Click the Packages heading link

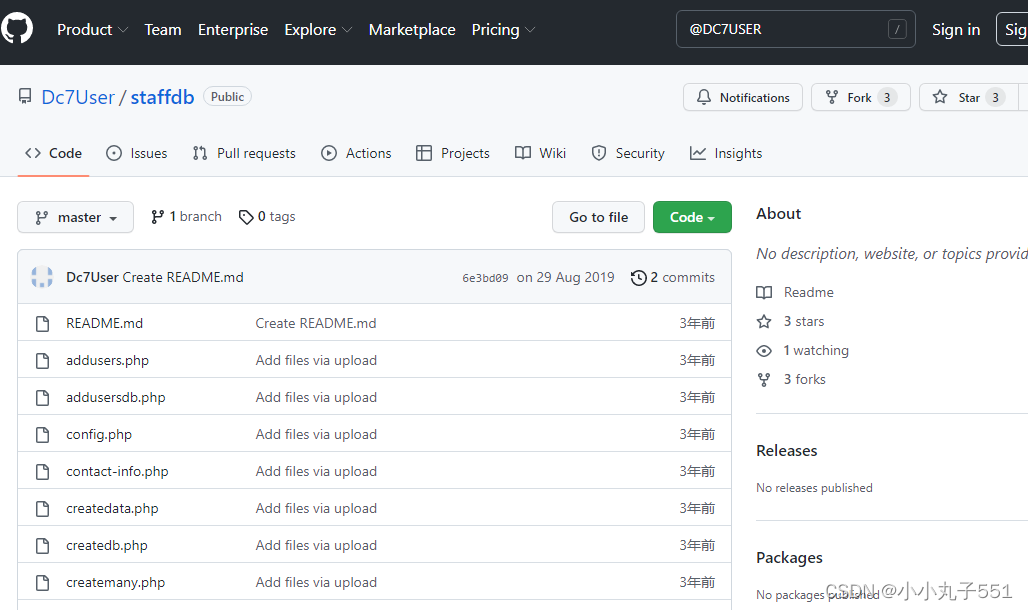click(789, 558)
